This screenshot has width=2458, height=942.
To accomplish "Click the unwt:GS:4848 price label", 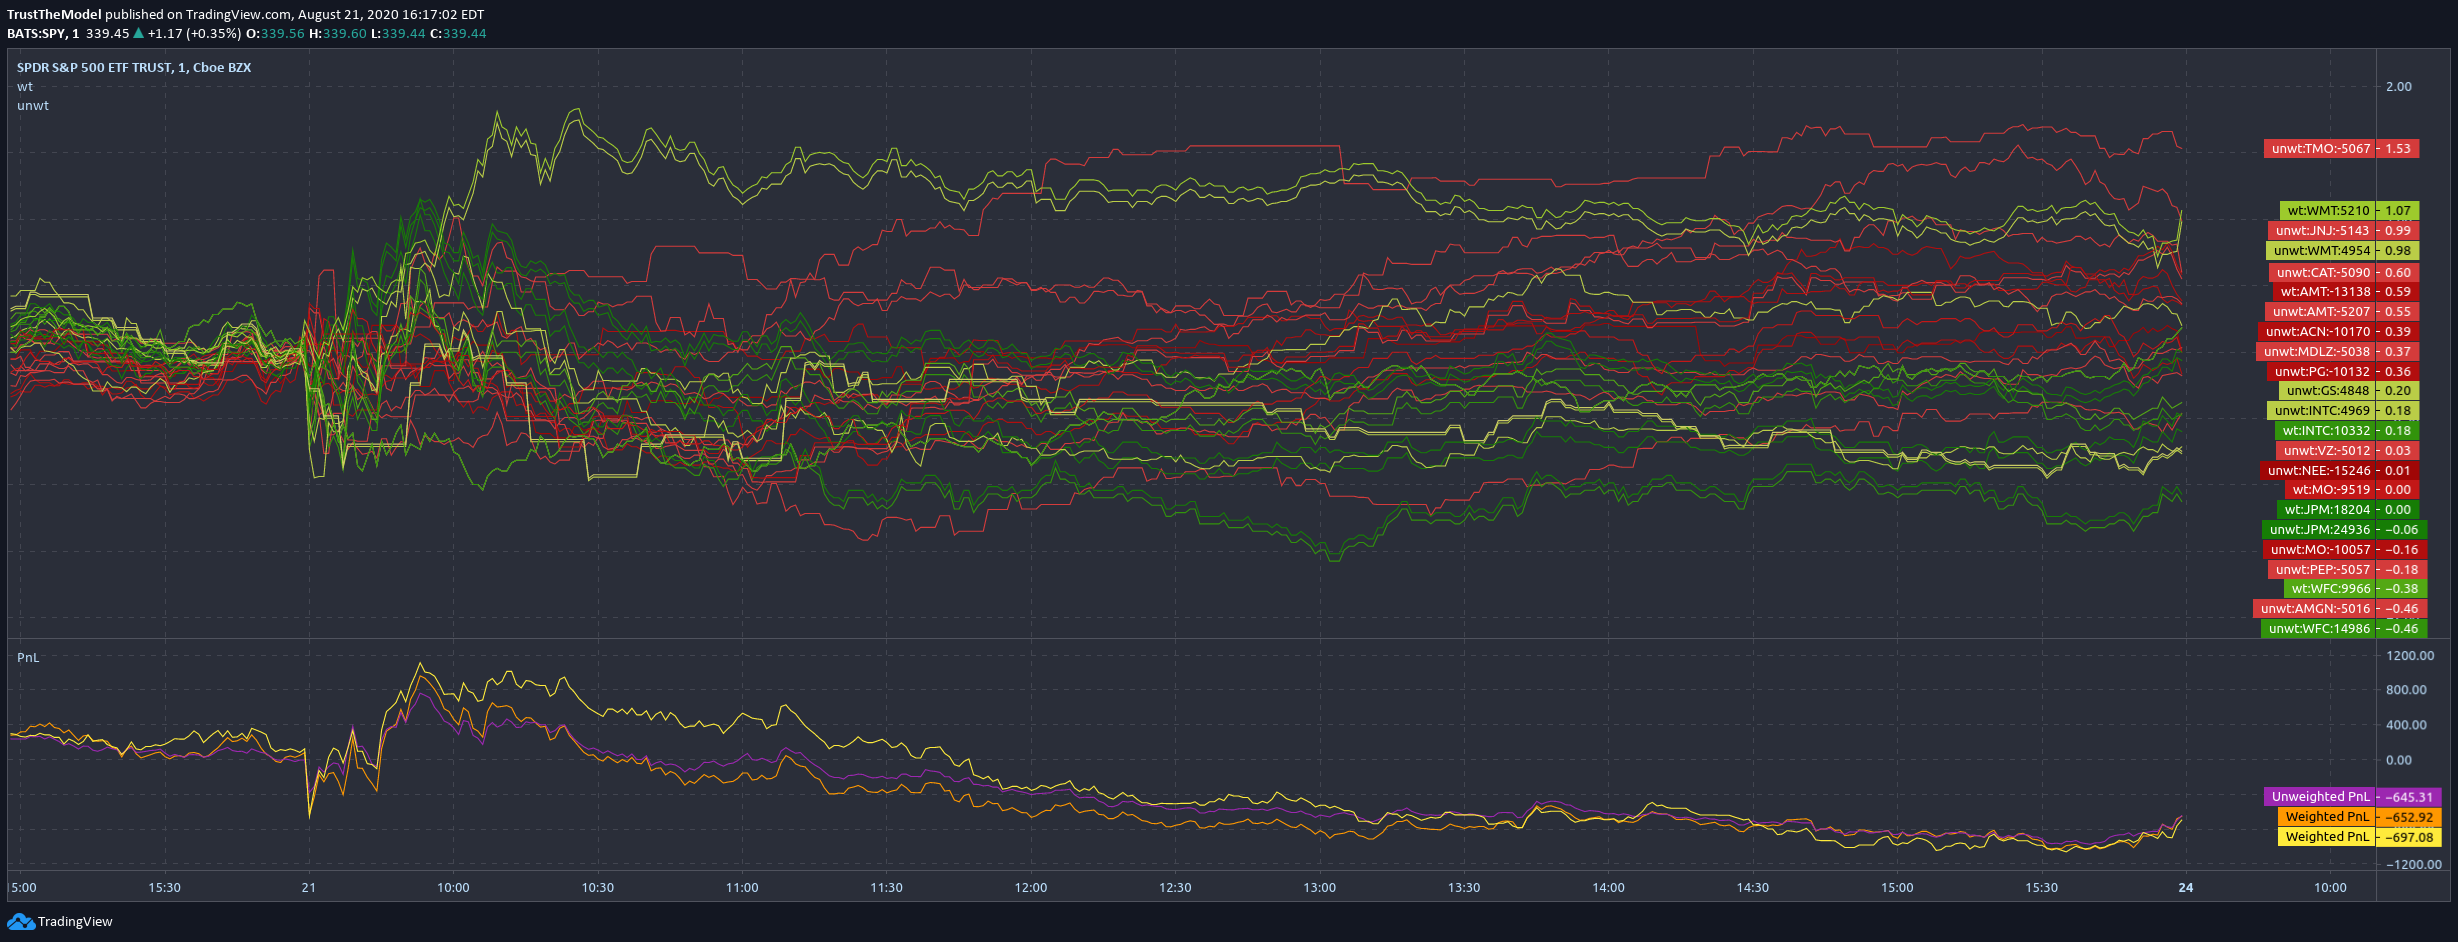I will pos(2349,391).
